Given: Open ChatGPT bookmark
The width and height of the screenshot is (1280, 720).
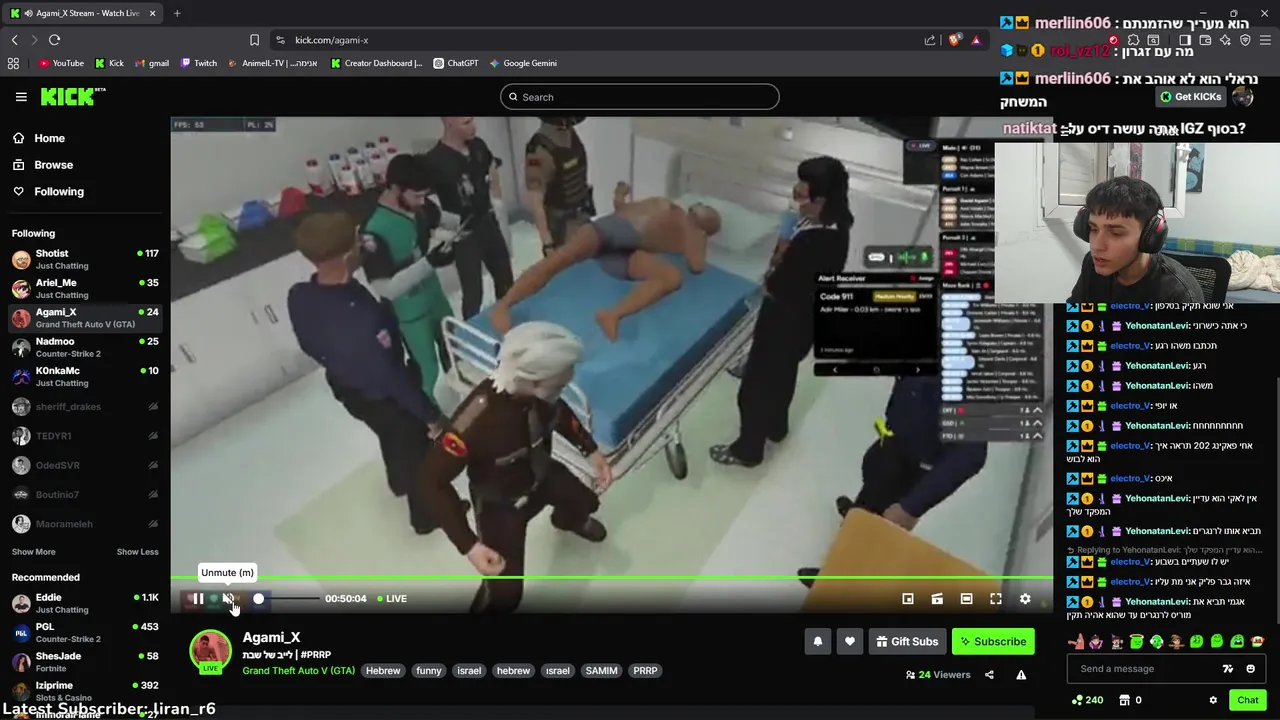Looking at the screenshot, I should coord(456,63).
